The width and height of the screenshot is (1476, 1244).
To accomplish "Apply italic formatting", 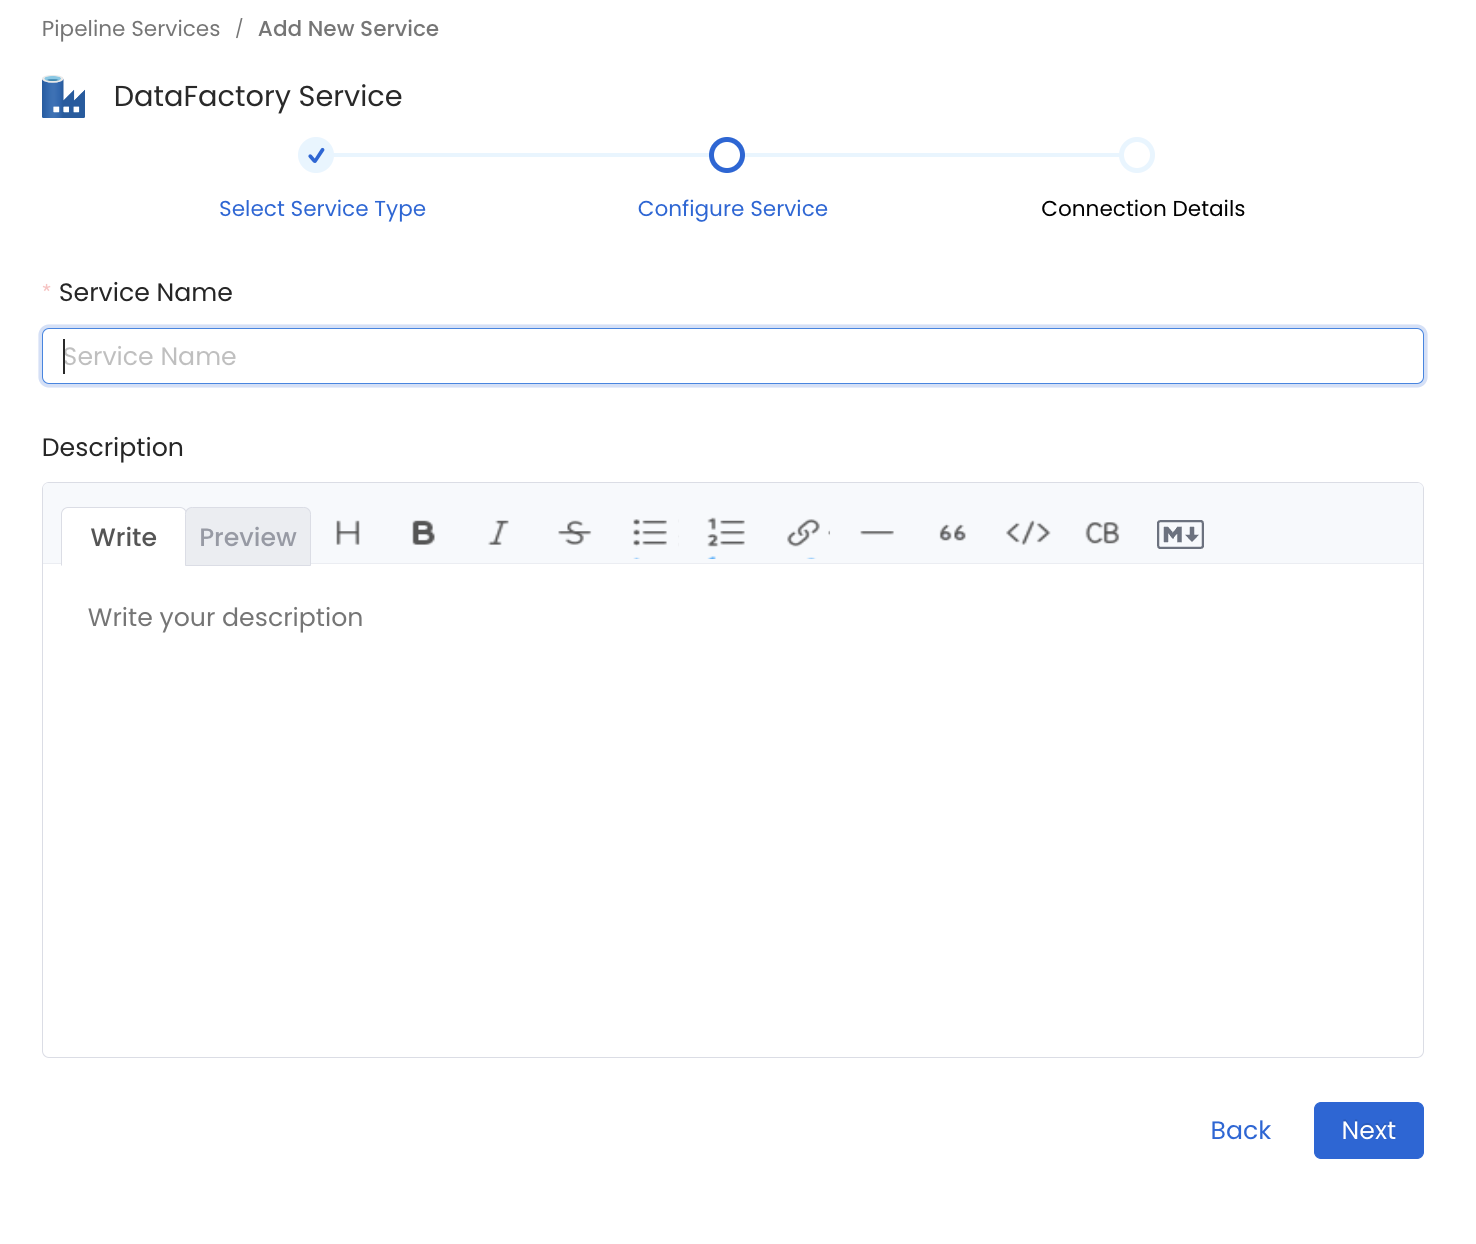I will tap(499, 534).
